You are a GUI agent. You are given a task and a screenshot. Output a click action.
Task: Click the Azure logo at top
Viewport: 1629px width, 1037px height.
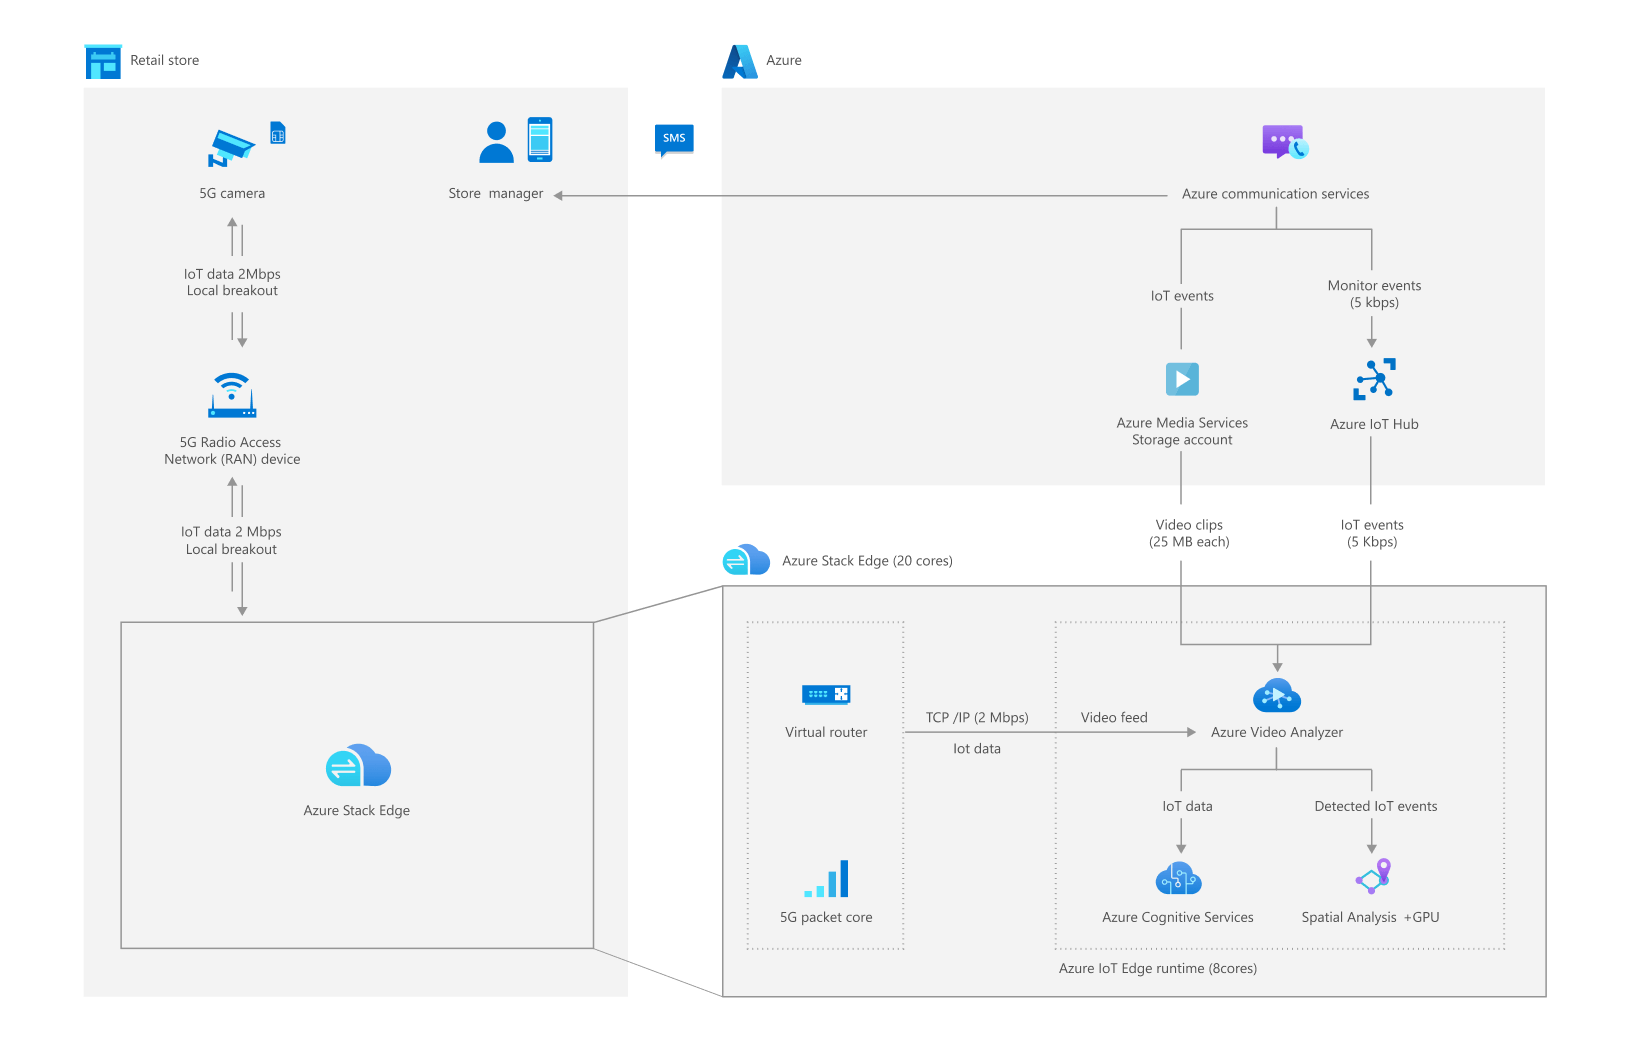(740, 61)
